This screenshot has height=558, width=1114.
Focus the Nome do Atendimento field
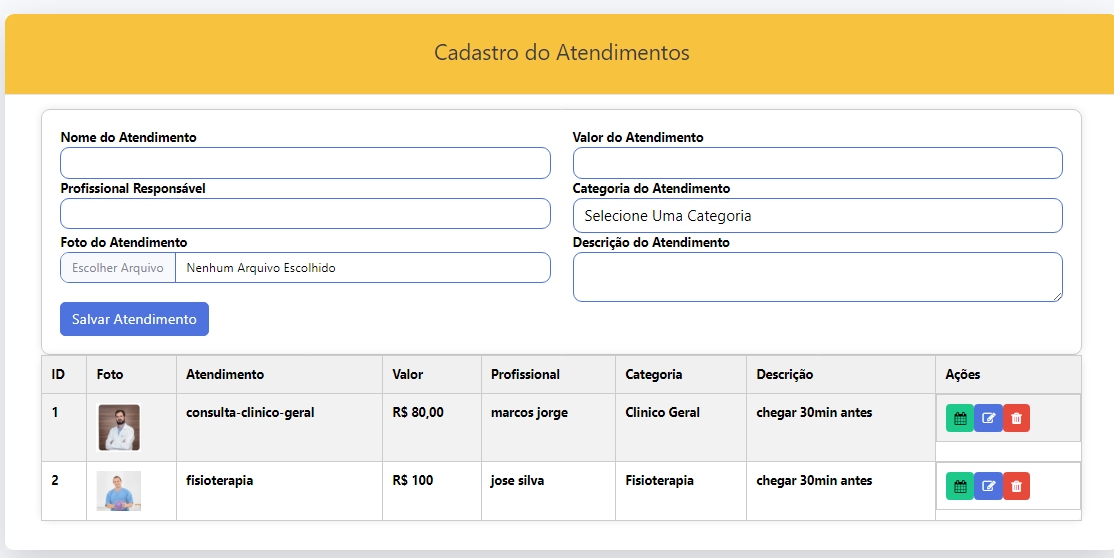tap(305, 163)
